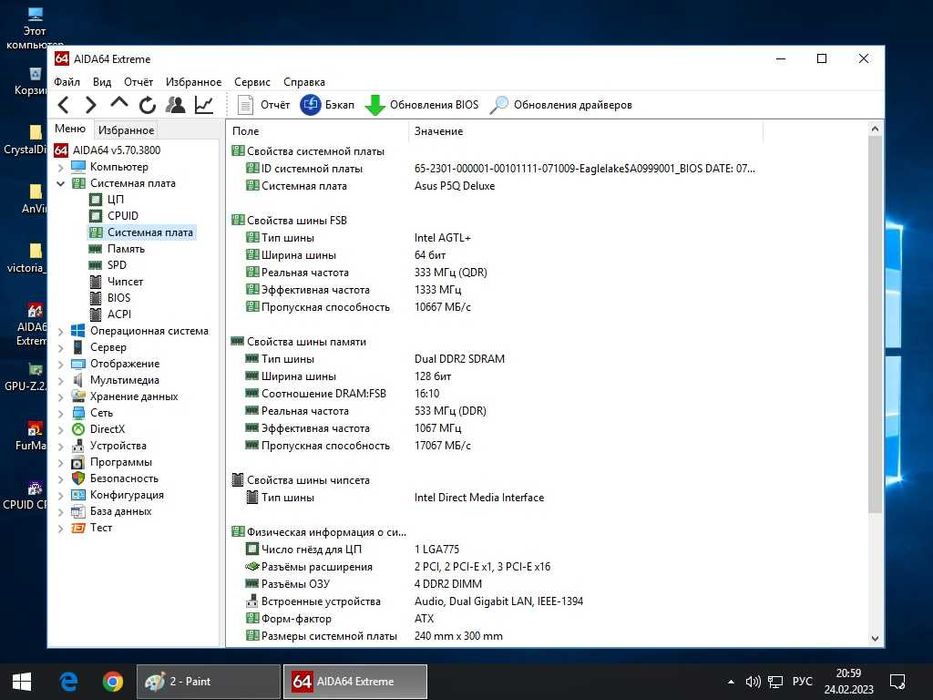Open the Справка menu
This screenshot has width=933, height=700.
pos(303,82)
